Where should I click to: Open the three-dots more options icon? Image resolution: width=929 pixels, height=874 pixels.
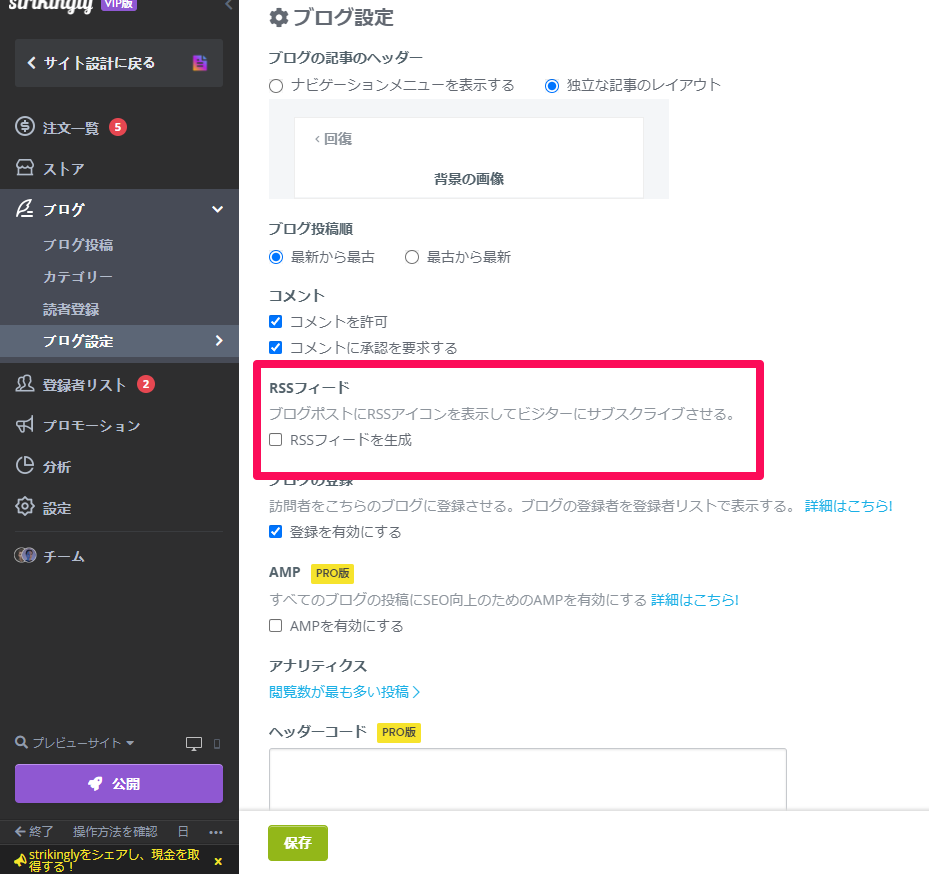pyautogui.click(x=216, y=833)
